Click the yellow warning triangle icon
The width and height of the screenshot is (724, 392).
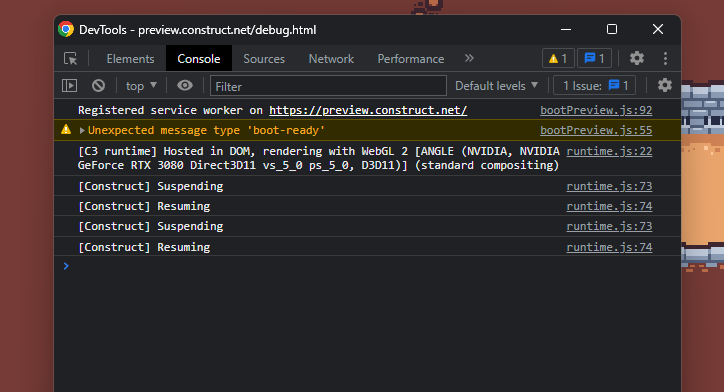(66, 129)
